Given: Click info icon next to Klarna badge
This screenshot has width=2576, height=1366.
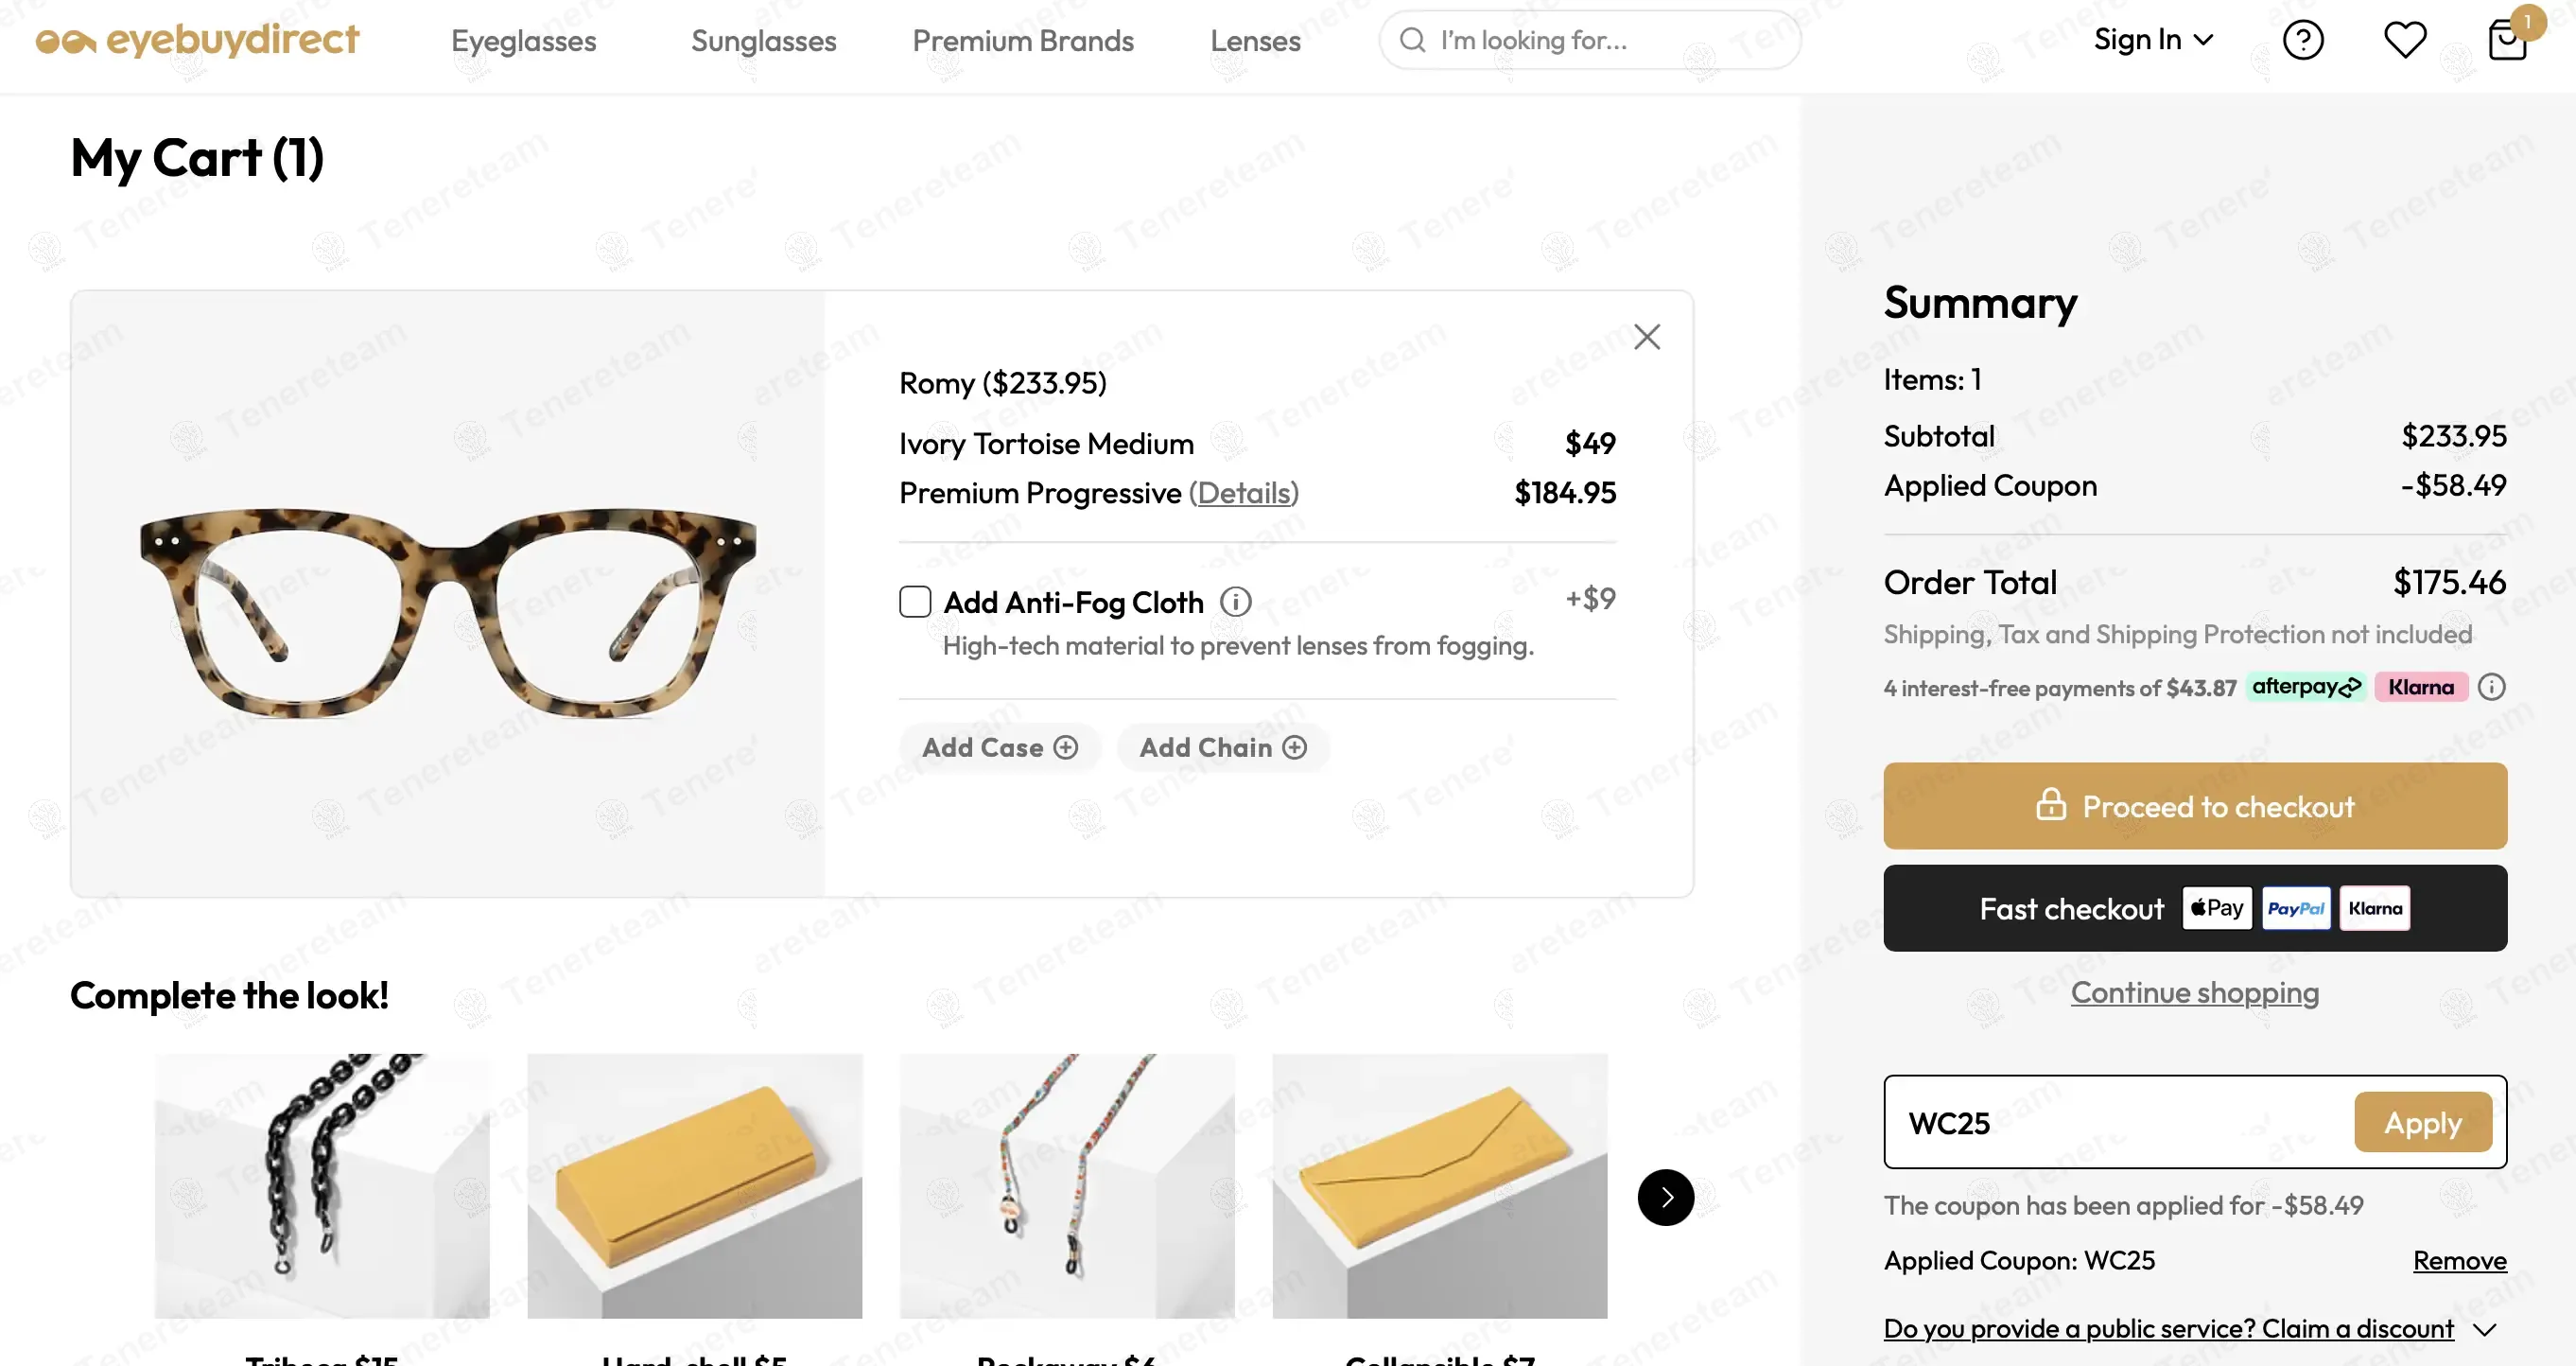Looking at the screenshot, I should click(2491, 687).
